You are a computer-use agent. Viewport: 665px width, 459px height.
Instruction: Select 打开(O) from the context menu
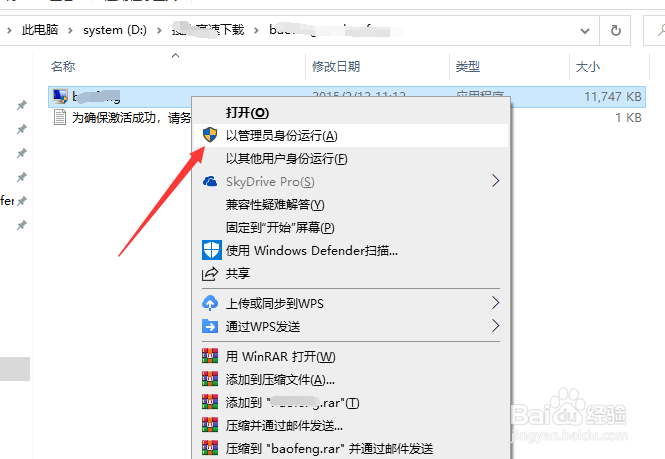point(248,113)
